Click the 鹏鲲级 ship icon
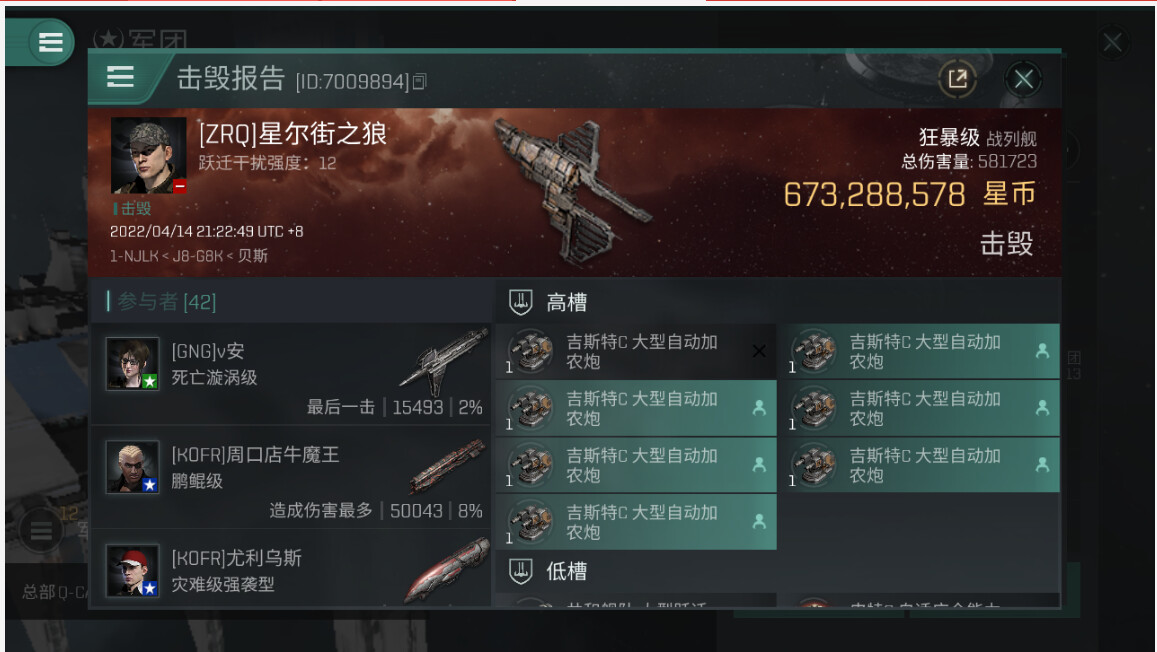Image resolution: width=1157 pixels, height=652 pixels. click(x=448, y=466)
